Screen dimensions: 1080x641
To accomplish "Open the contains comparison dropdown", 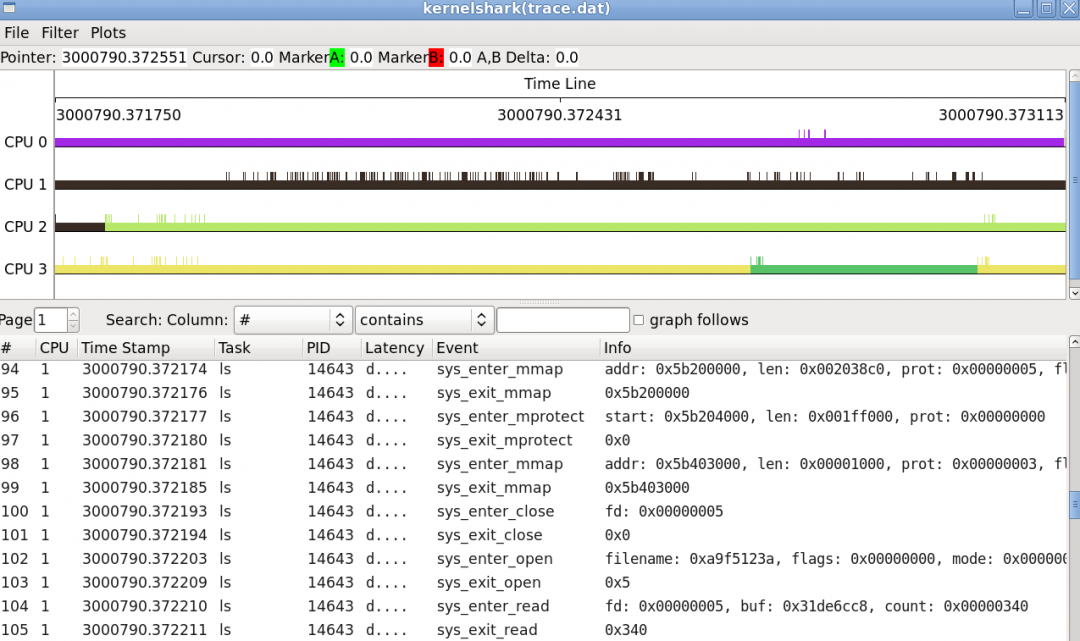I will (424, 319).
